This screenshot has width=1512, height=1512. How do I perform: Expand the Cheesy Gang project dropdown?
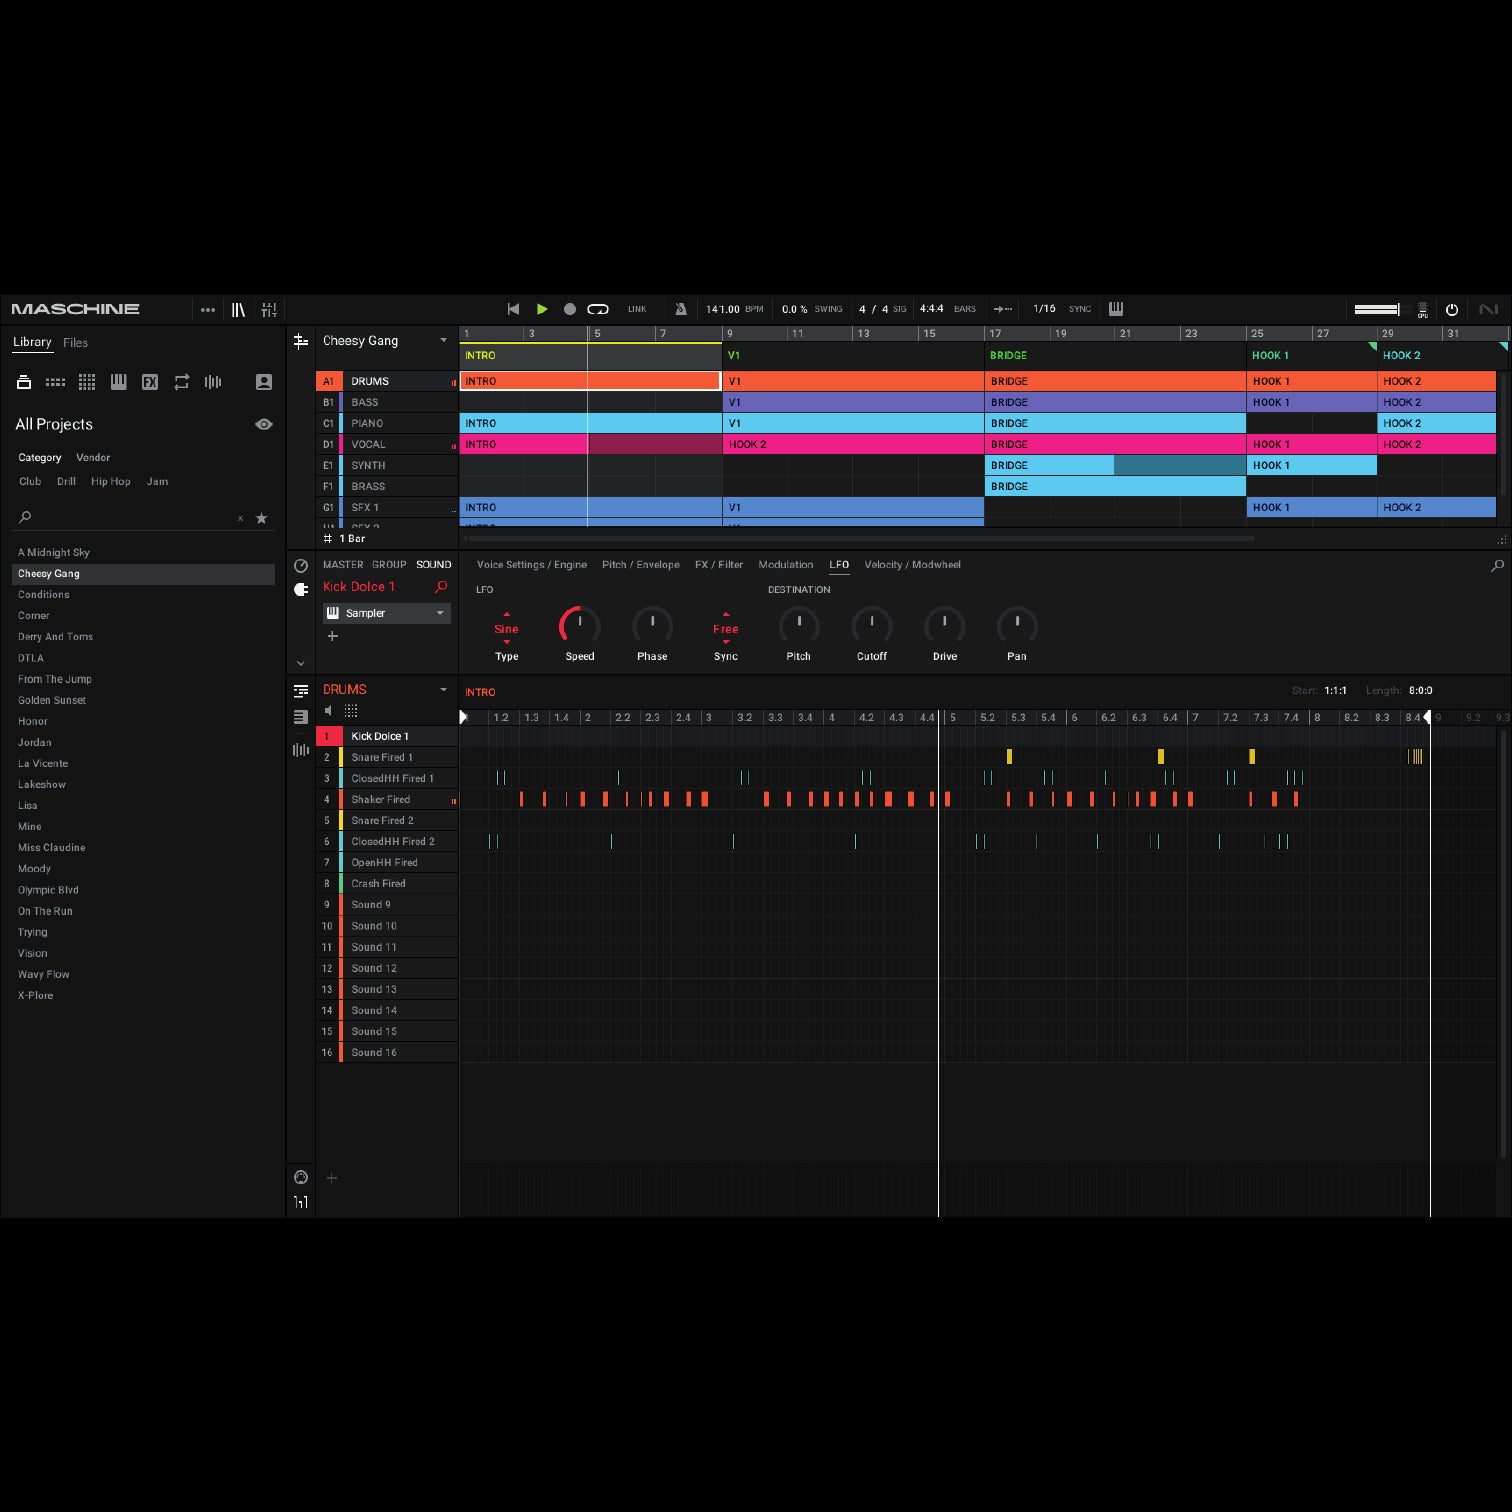[x=443, y=341]
